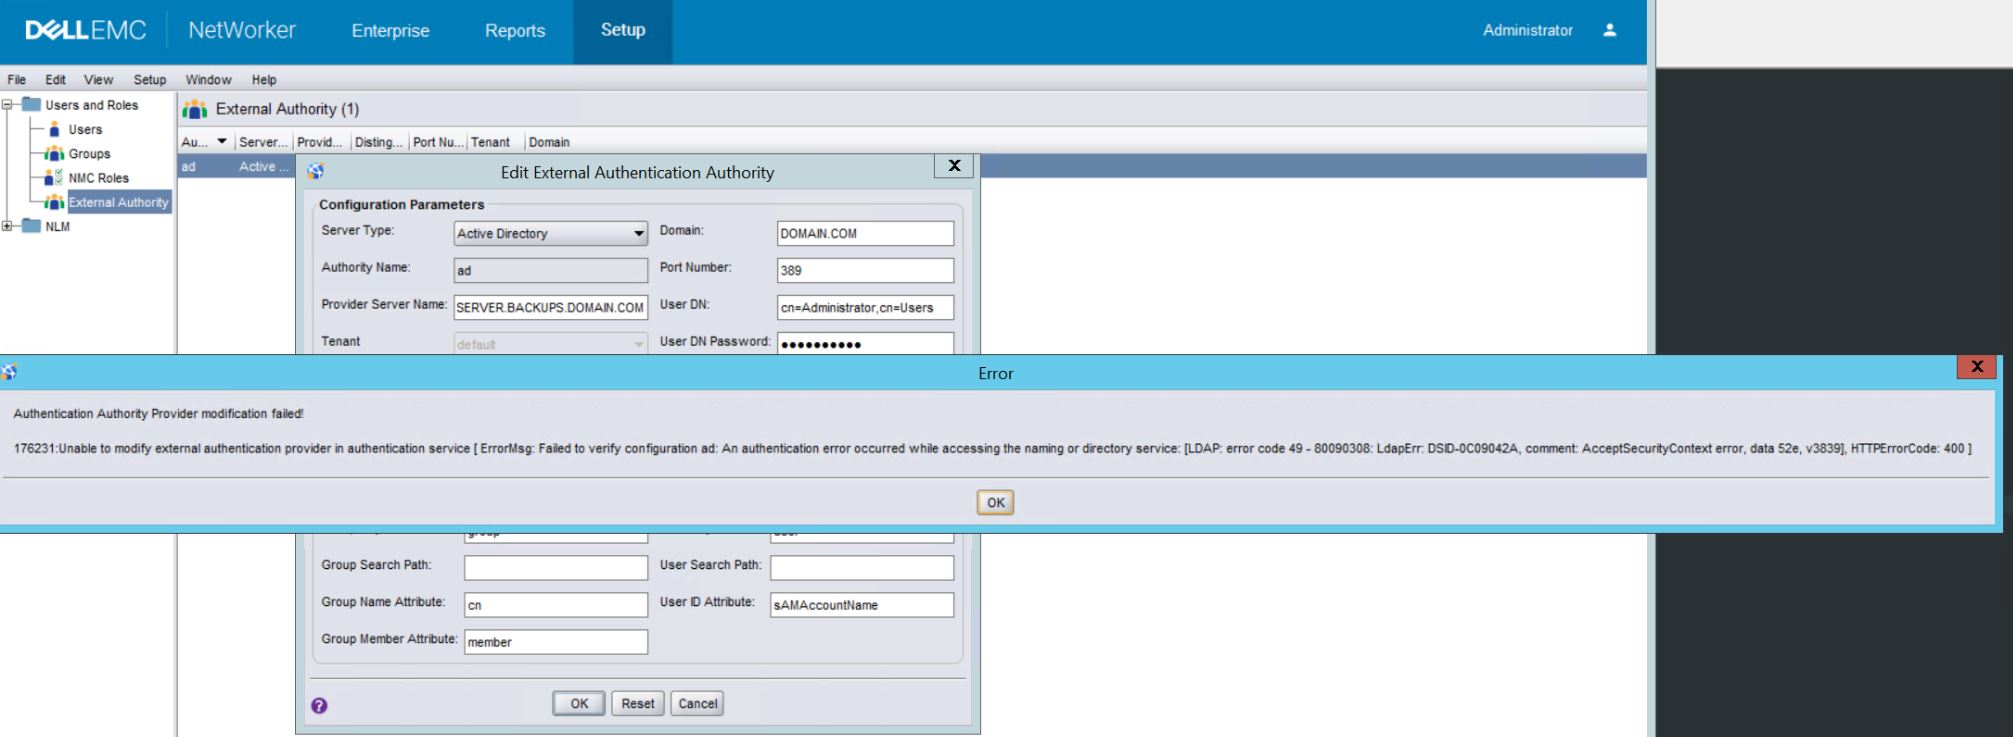
Task: Open the Window menu
Action: click(208, 80)
